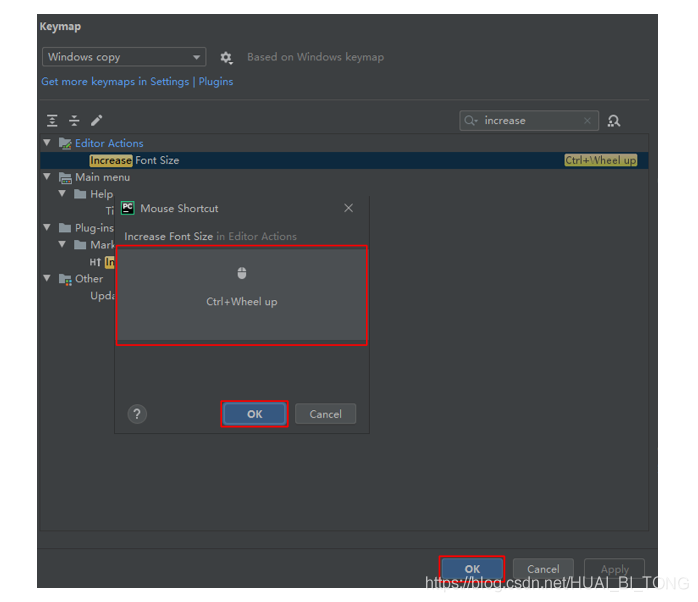The image size is (698, 602).
Task: Collapse the Other tree node
Action: [x=47, y=278]
